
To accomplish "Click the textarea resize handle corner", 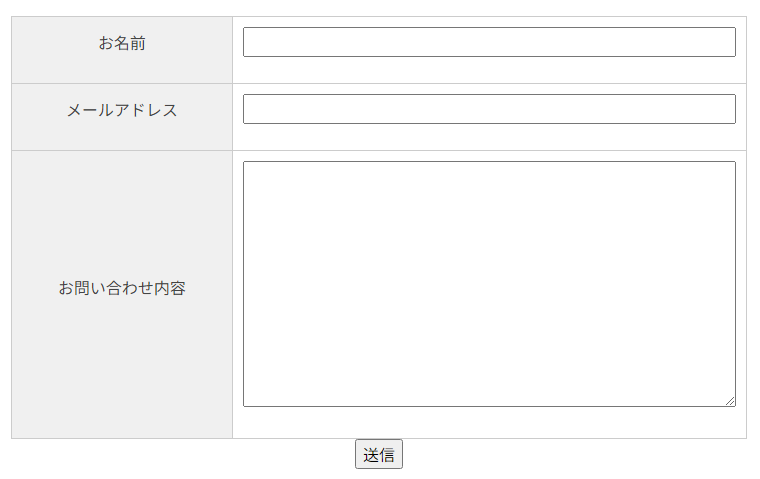I will pos(730,401).
